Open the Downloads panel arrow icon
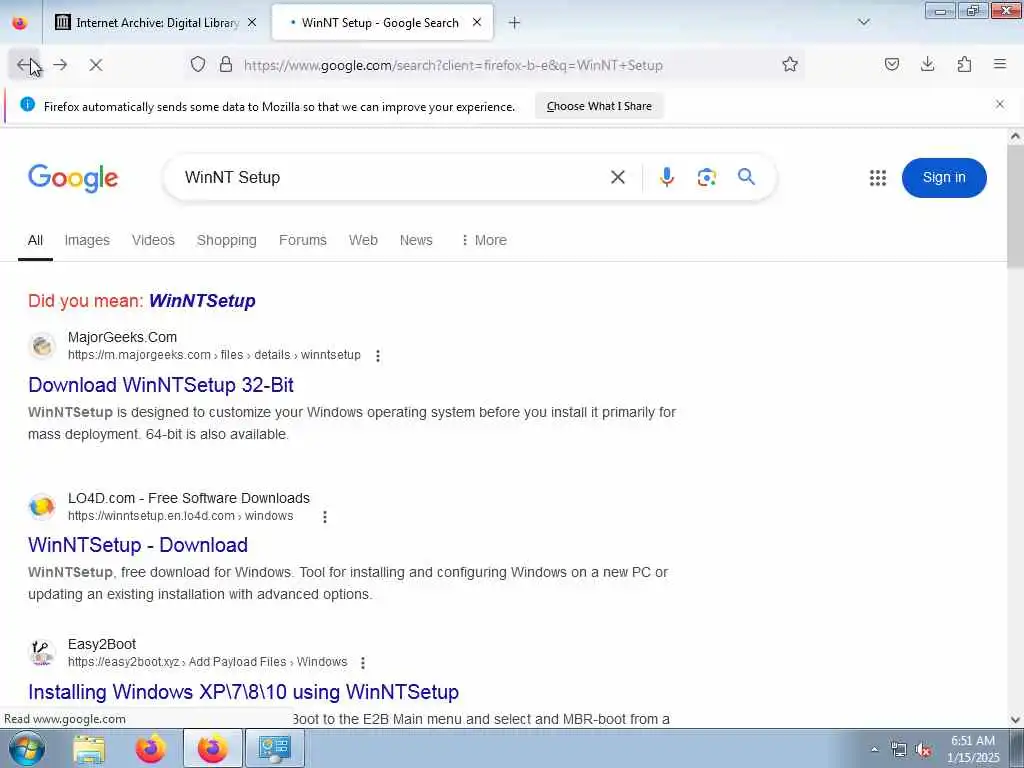 [x=927, y=64]
